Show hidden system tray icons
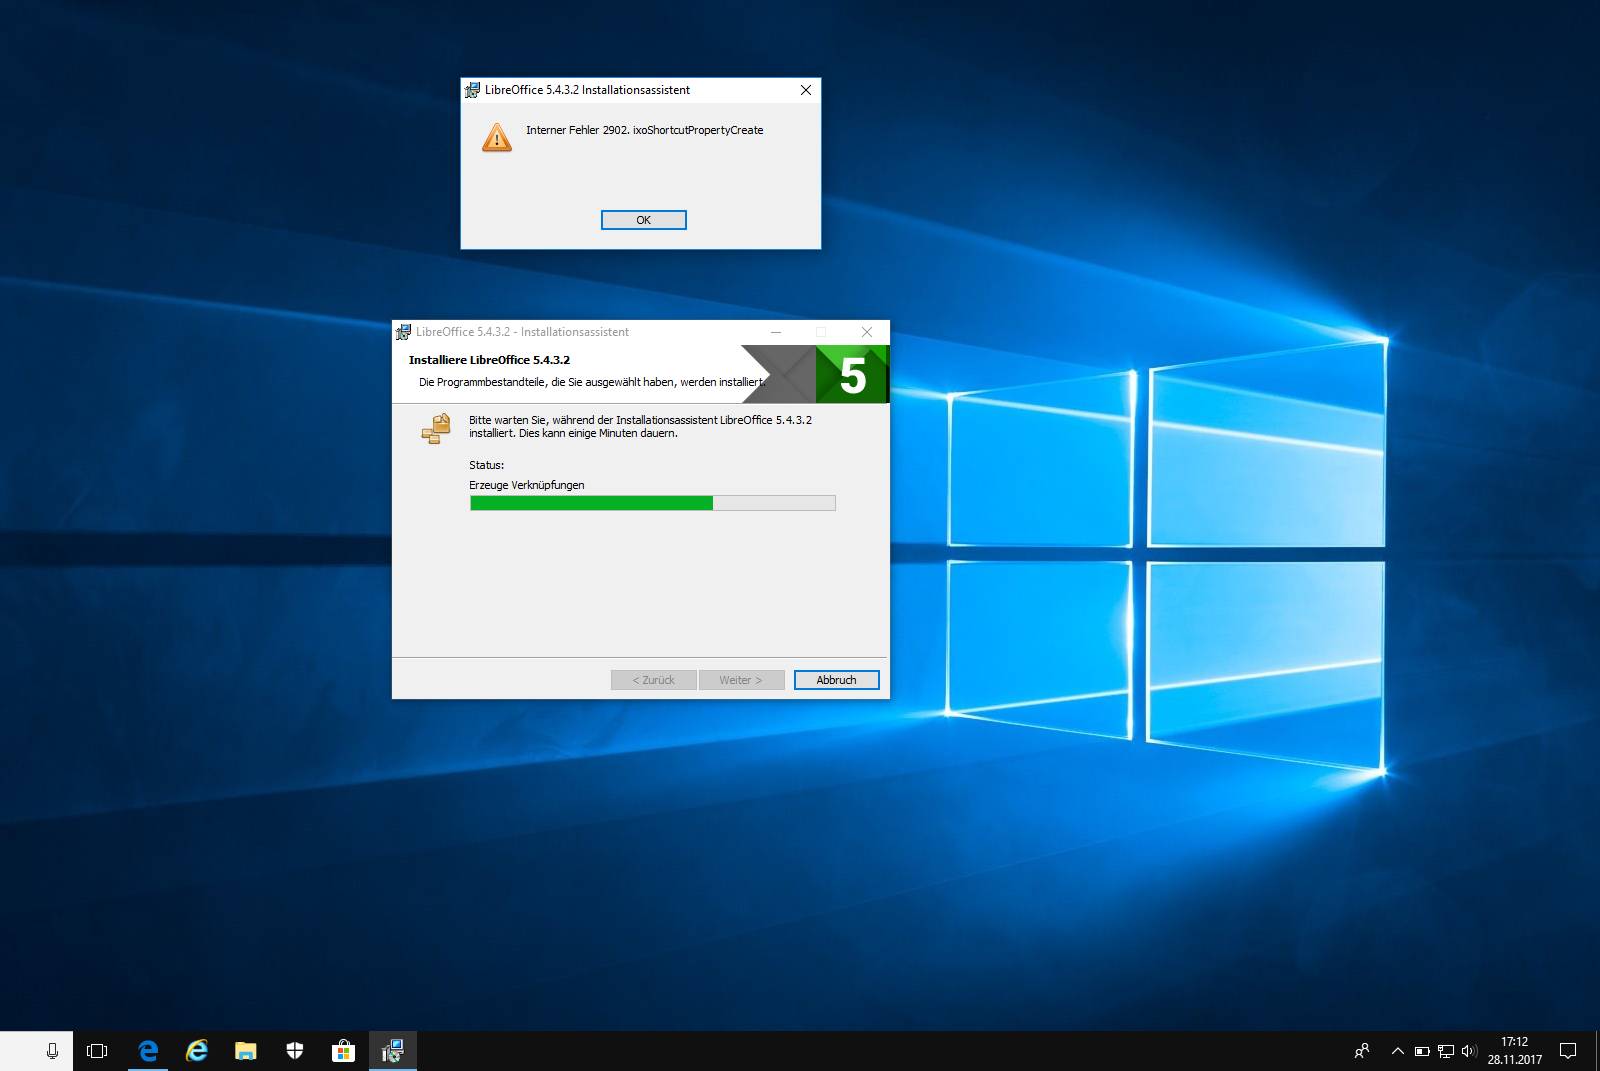 [1398, 1051]
